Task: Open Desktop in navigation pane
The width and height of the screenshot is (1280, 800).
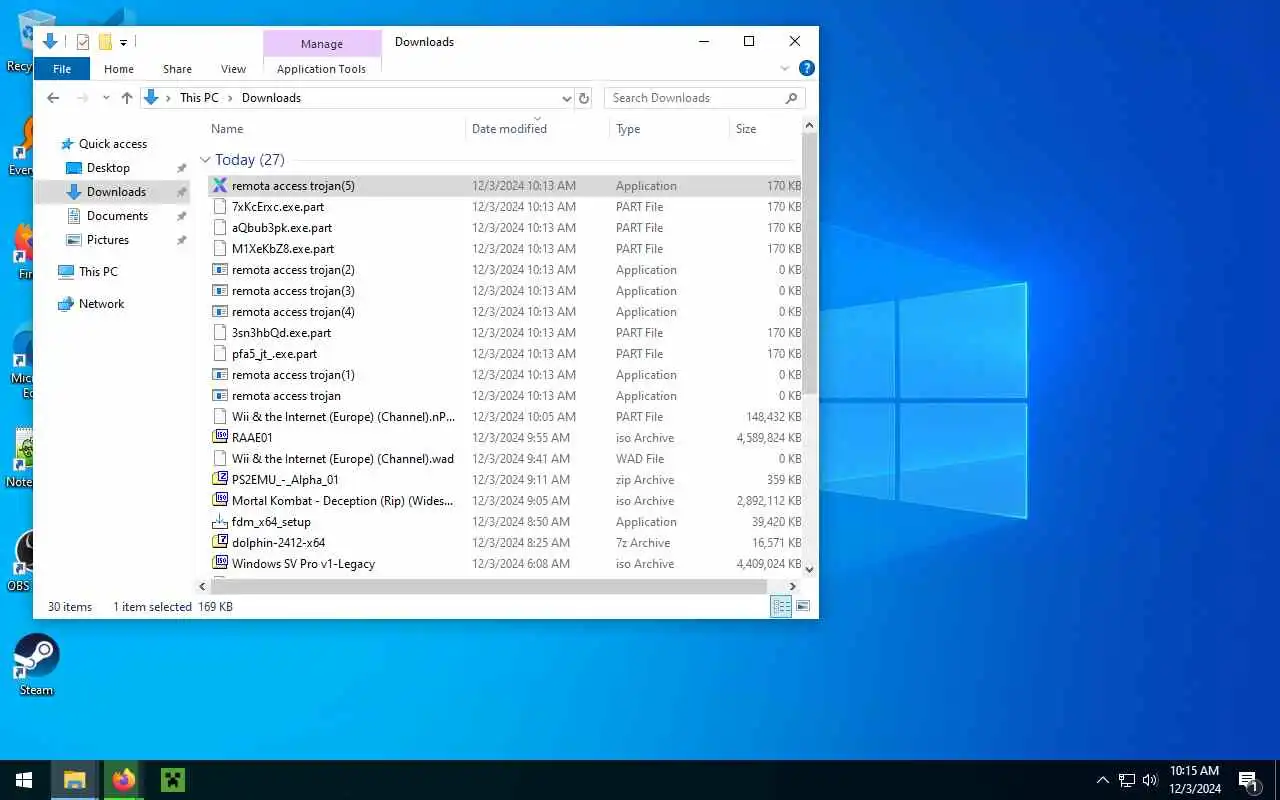Action: click(108, 168)
